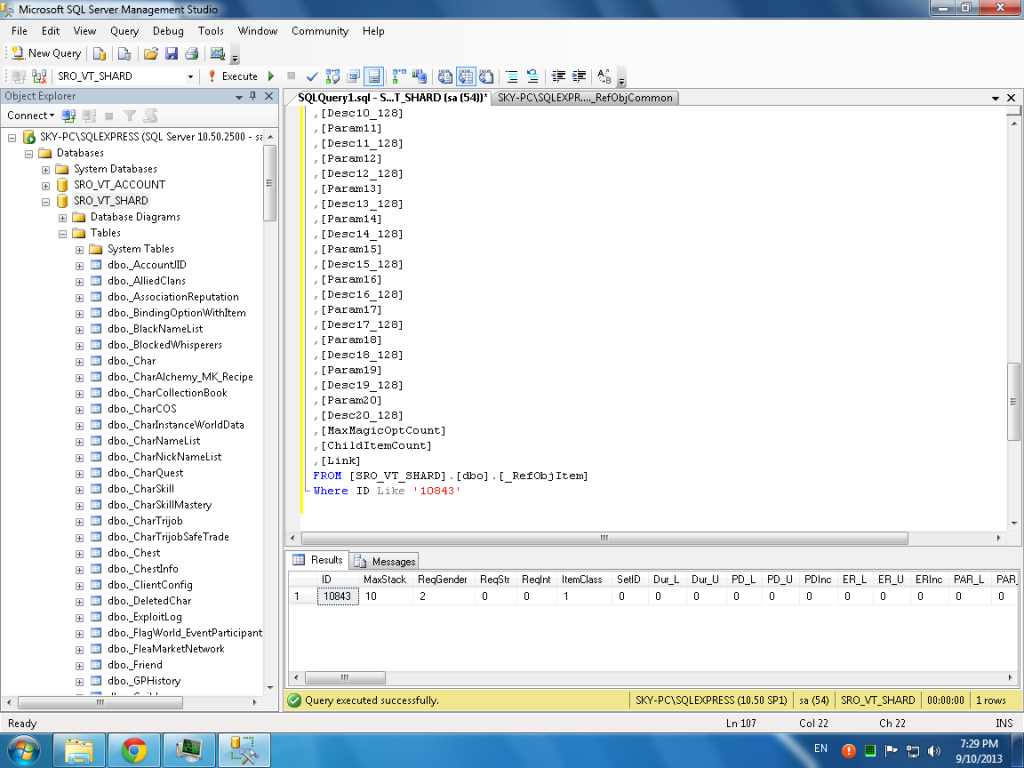The height and width of the screenshot is (768, 1024).
Task: Click the Open File folder icon
Action: coord(151,54)
